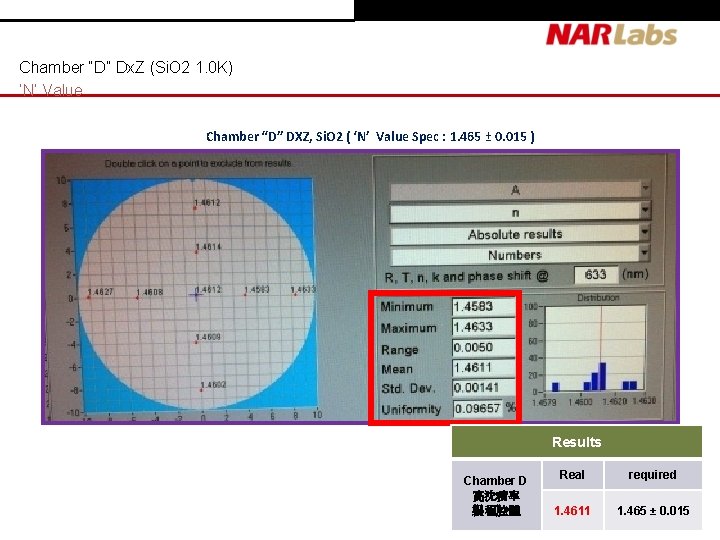Click the 'Std. Dev.' label
The image size is (720, 540).
pyautogui.click(x=408, y=388)
